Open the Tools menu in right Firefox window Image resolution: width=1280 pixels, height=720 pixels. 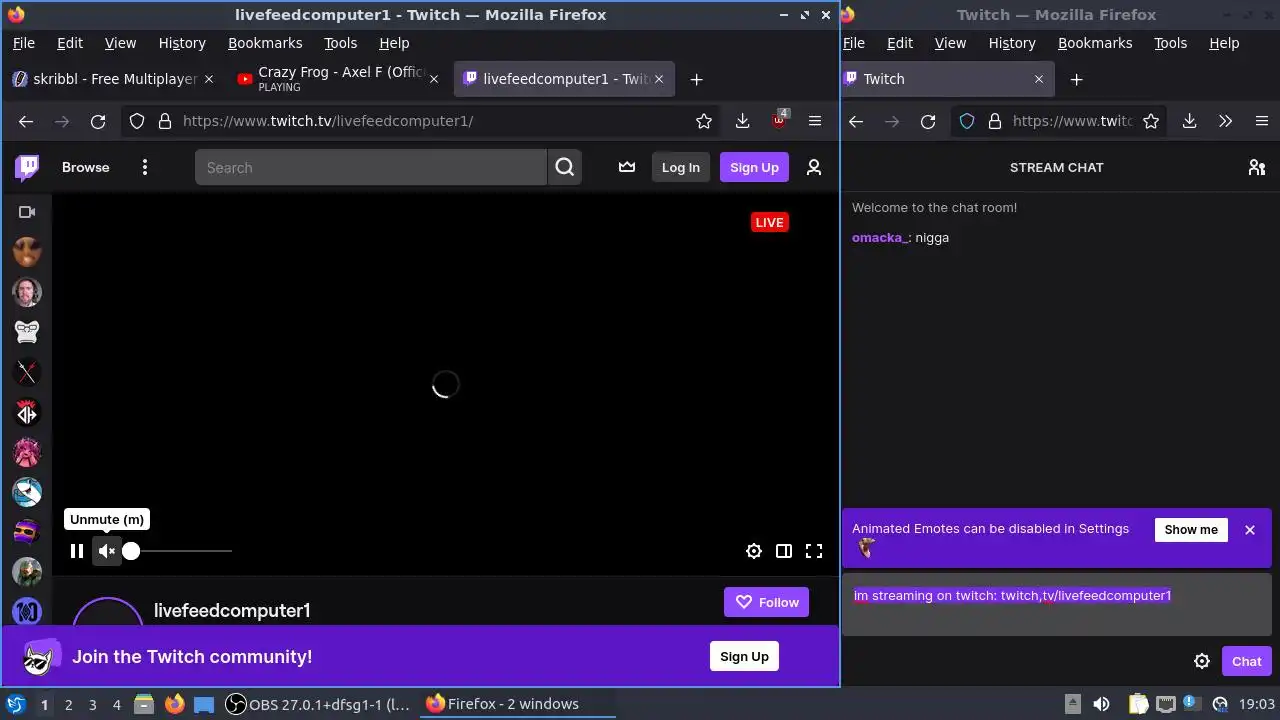(x=1170, y=43)
